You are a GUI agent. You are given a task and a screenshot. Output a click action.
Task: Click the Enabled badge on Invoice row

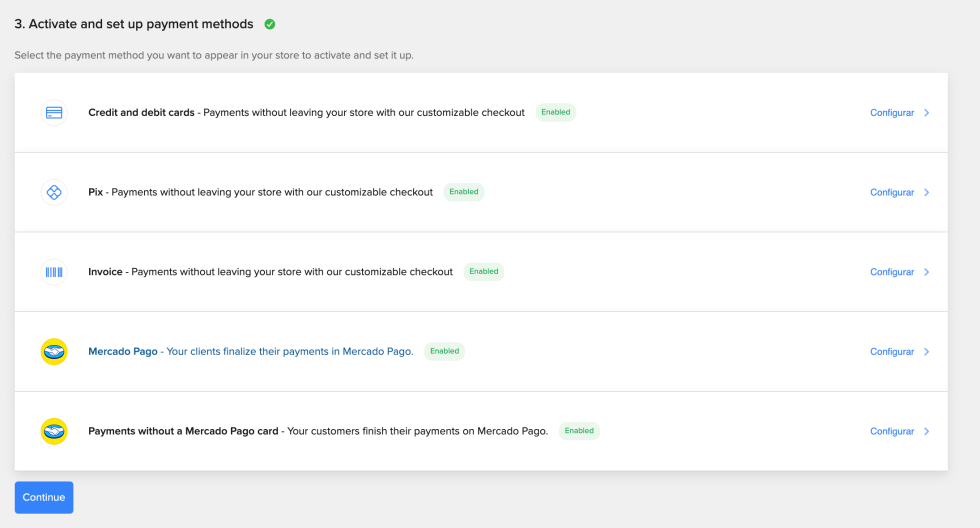coord(484,271)
